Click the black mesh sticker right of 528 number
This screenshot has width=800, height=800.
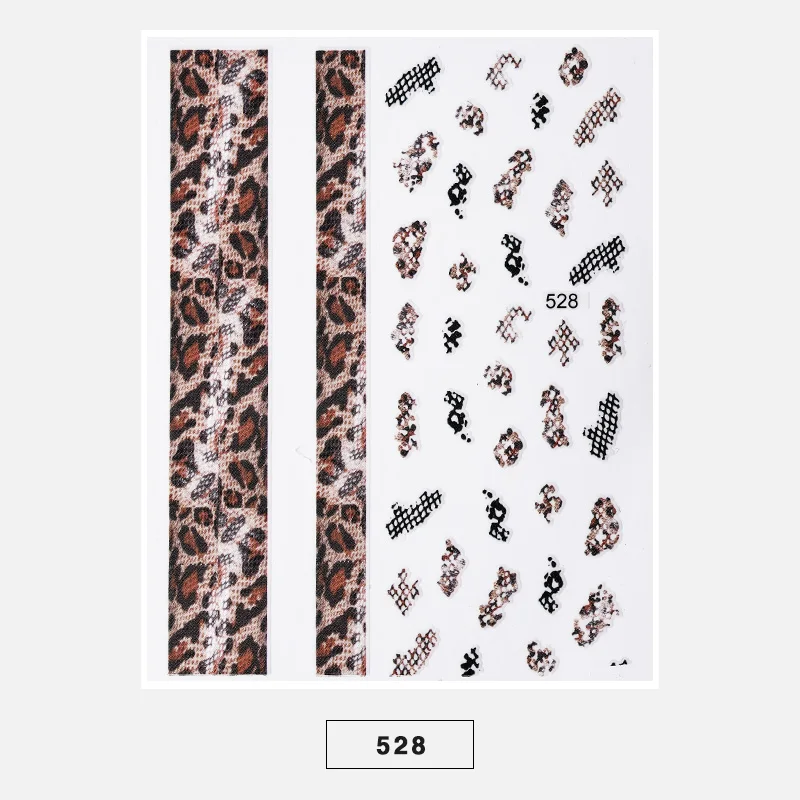point(596,261)
